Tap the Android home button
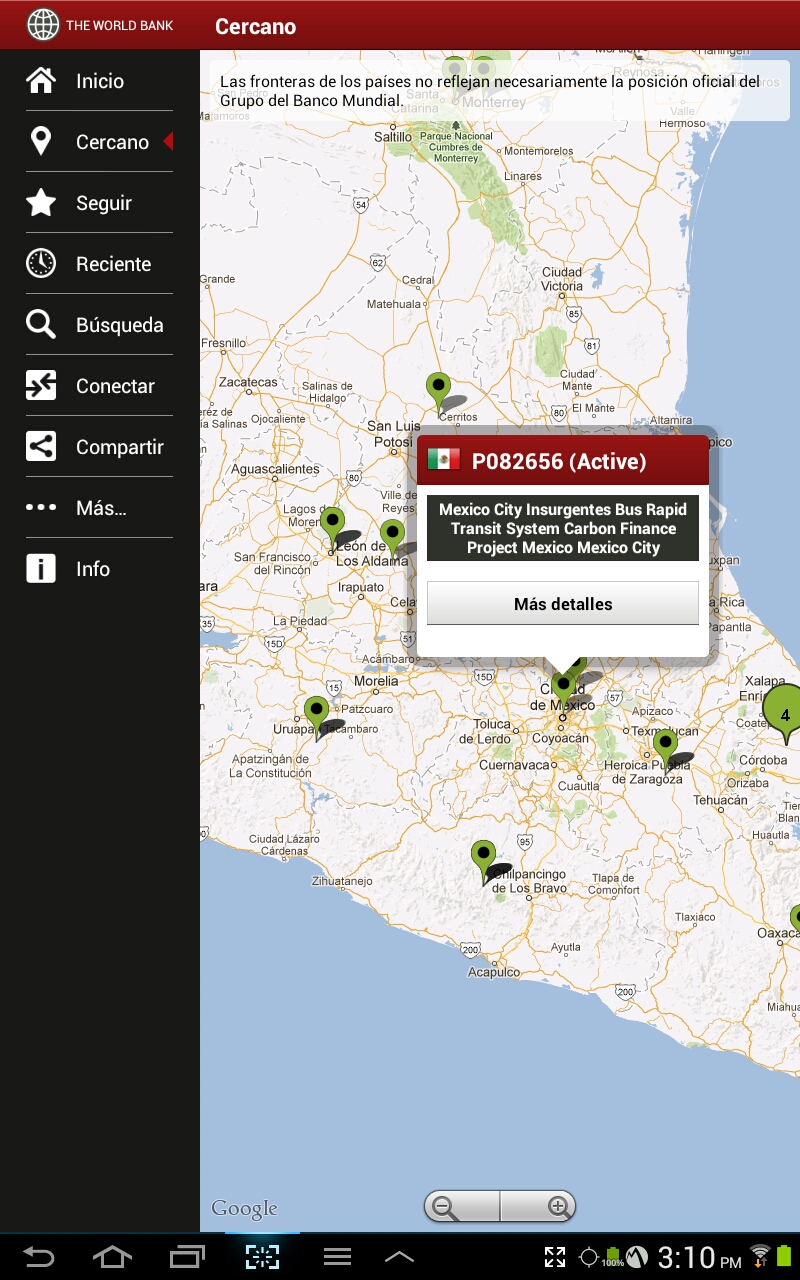Viewport: 800px width, 1280px height. pyautogui.click(x=112, y=1257)
